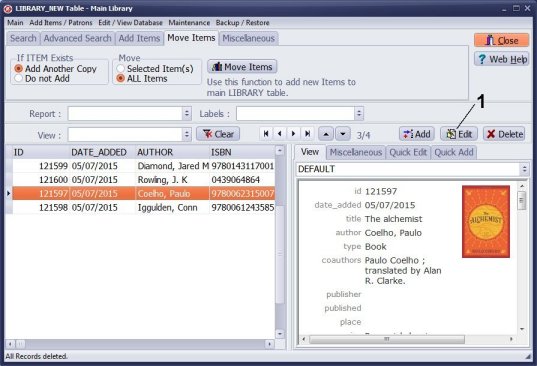Expand the DEFAULT template dropdown

click(524, 169)
